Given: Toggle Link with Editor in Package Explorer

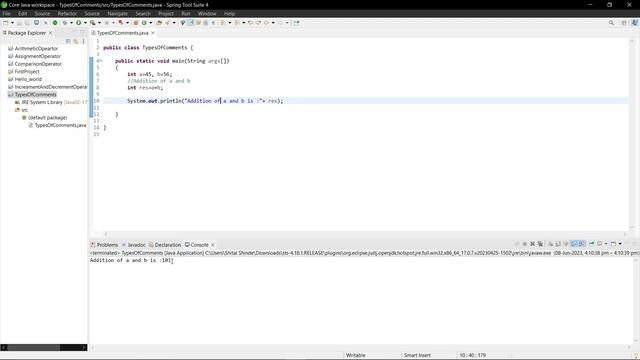Looking at the screenshot, I should 76,41.
